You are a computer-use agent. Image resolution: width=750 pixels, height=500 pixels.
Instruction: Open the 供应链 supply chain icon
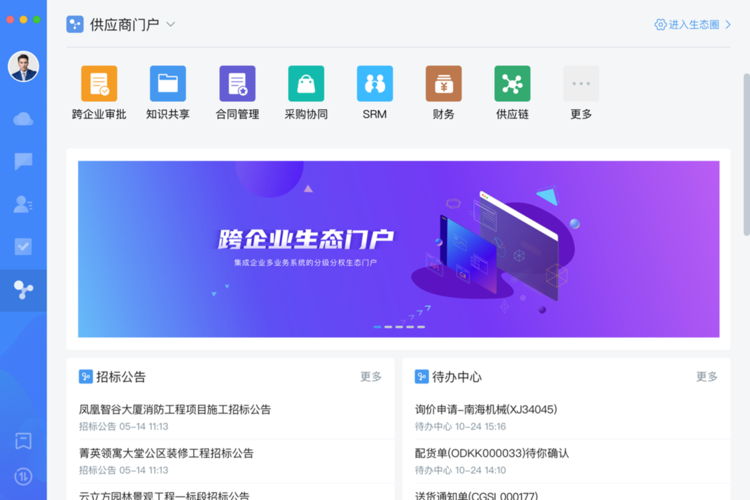(512, 84)
